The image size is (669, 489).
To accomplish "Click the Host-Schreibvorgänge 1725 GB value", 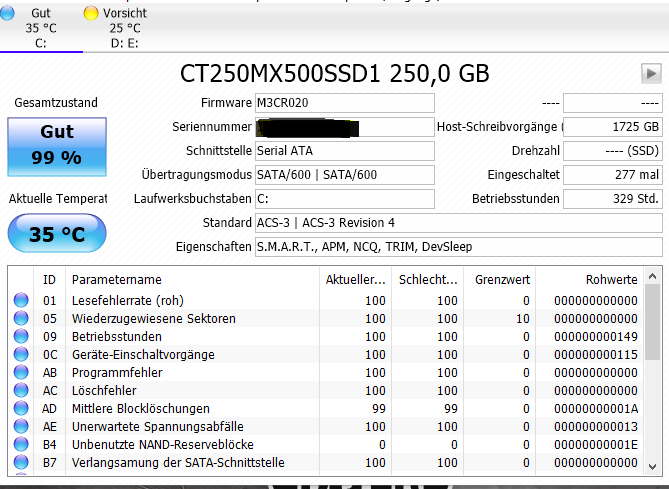I will [613, 127].
